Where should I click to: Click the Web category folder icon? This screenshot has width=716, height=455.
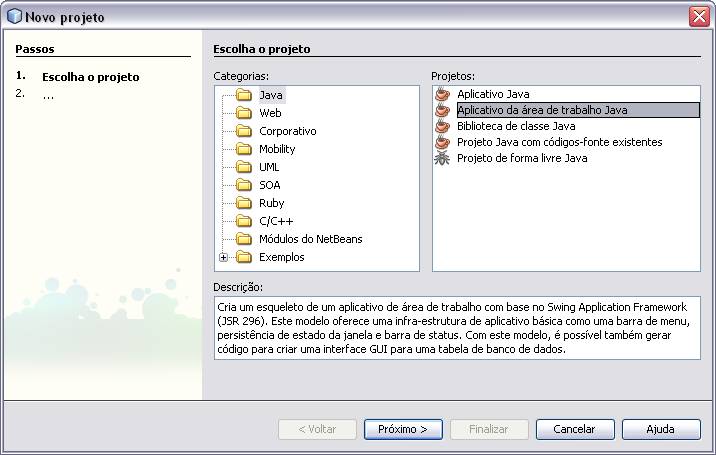[244, 113]
